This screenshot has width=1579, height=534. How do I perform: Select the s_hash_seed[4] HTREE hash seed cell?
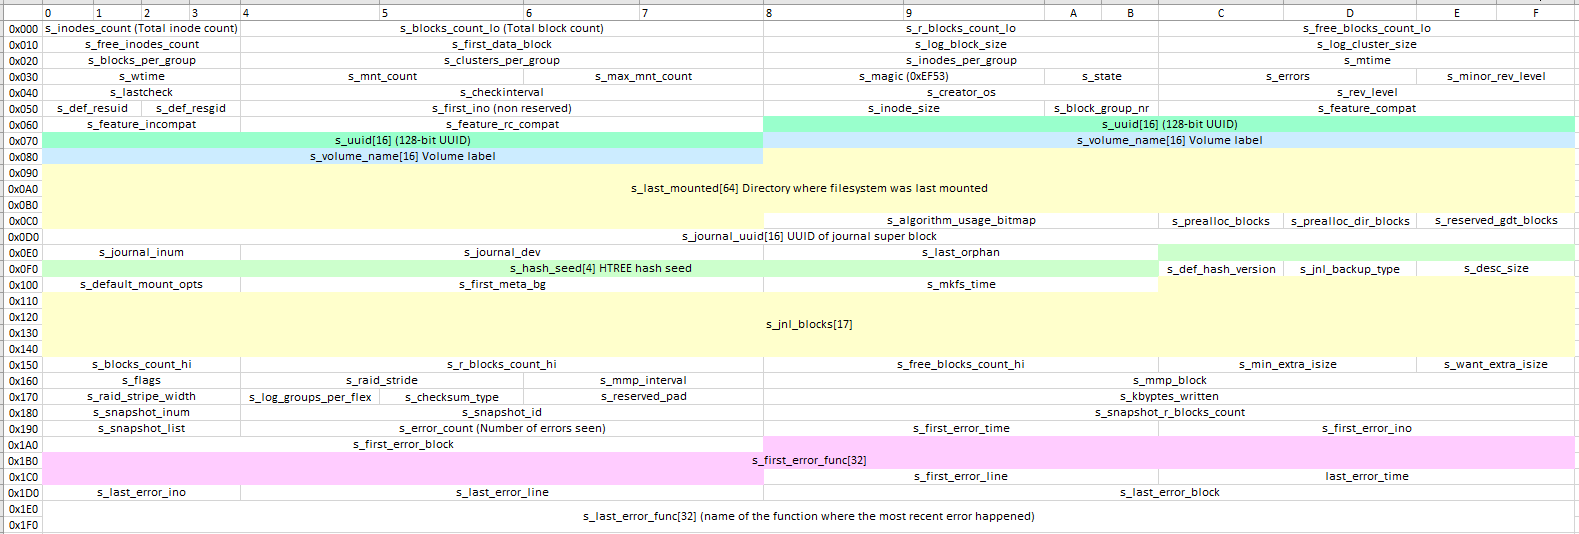tap(600, 268)
